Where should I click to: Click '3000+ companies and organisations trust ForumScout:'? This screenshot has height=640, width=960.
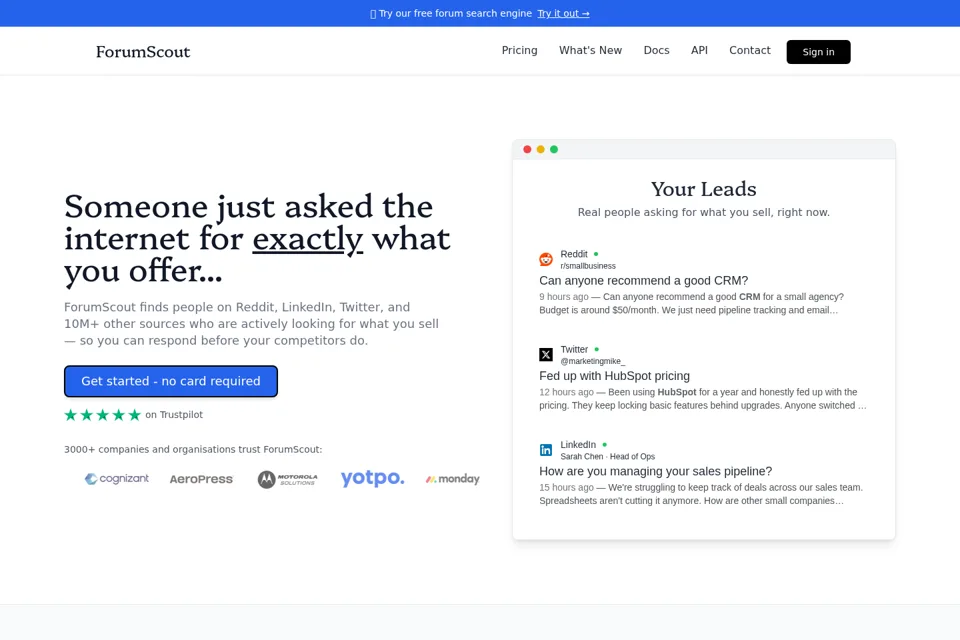click(193, 450)
